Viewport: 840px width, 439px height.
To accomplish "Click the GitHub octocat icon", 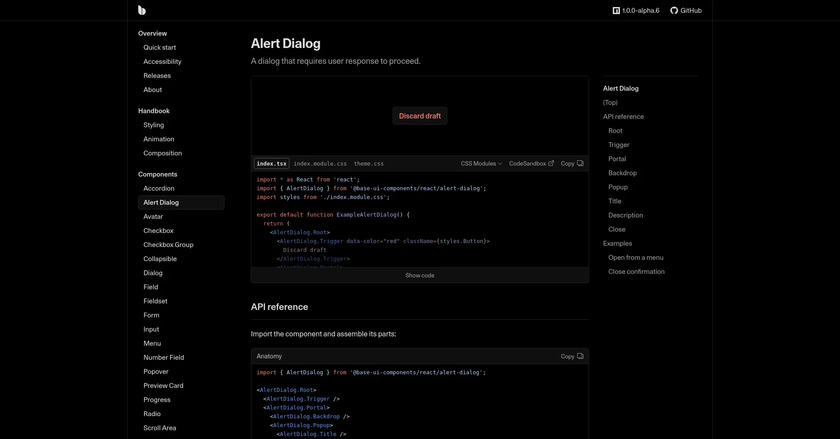I will point(674,10).
